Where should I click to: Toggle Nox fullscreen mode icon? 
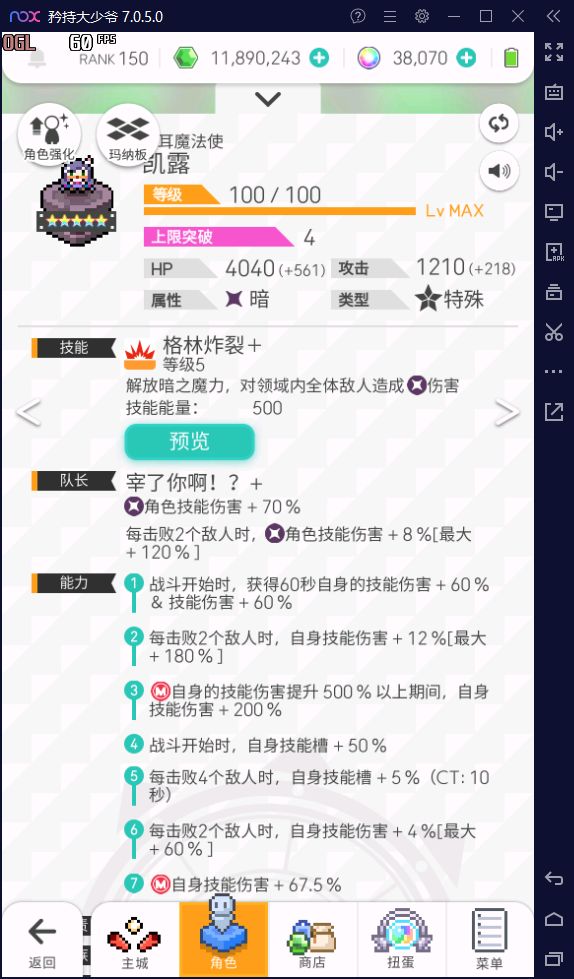tap(553, 52)
